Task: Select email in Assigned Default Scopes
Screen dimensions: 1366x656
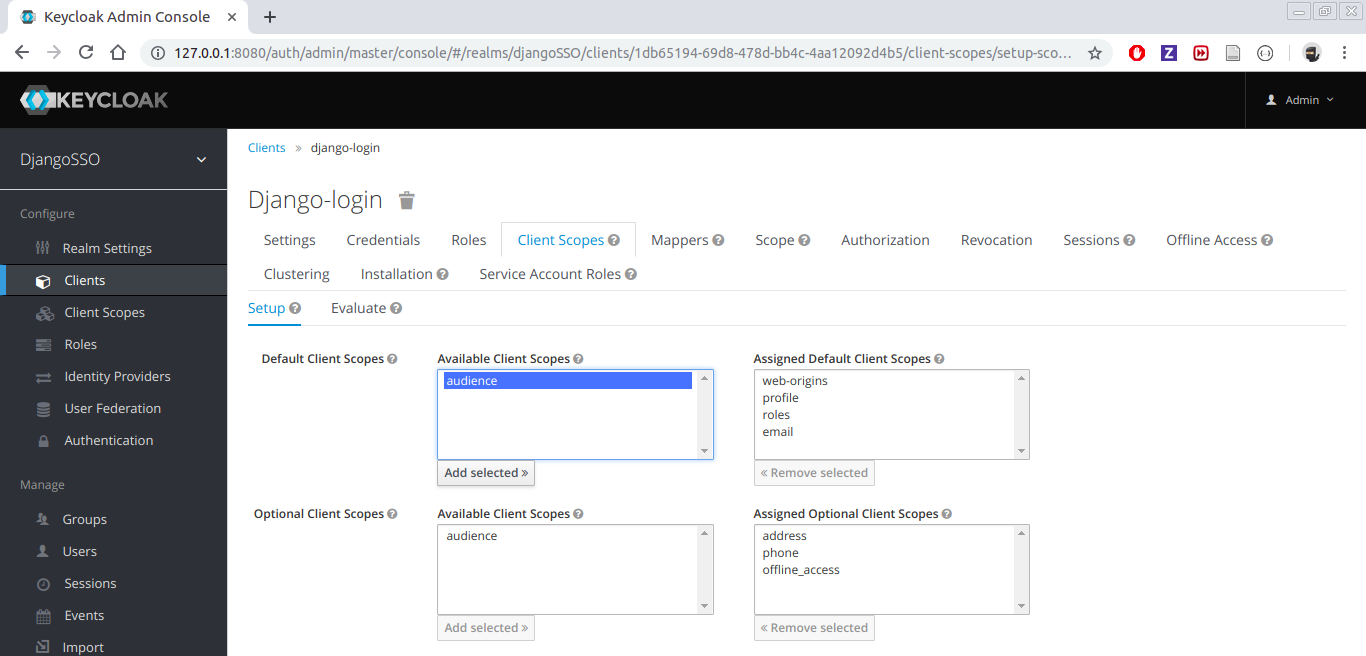Action: coord(884,432)
